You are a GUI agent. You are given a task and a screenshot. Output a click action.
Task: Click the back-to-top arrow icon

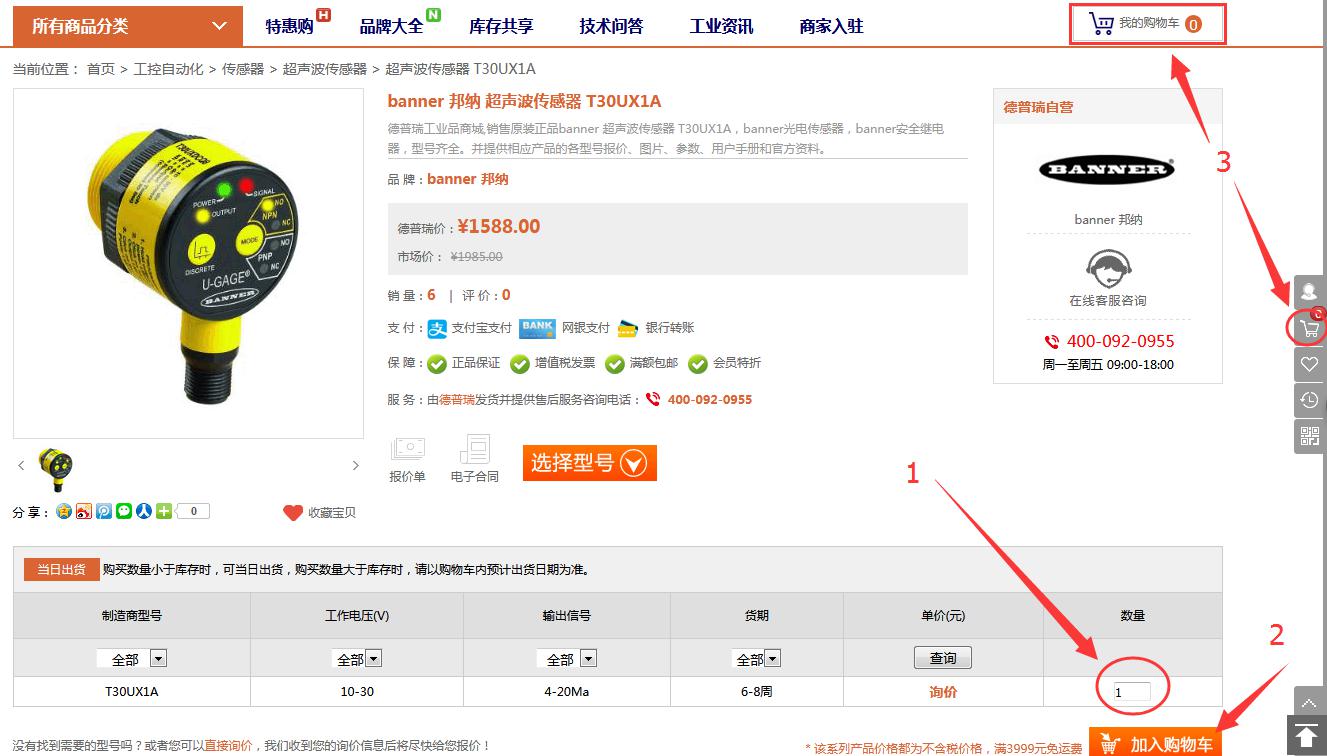point(1309,736)
